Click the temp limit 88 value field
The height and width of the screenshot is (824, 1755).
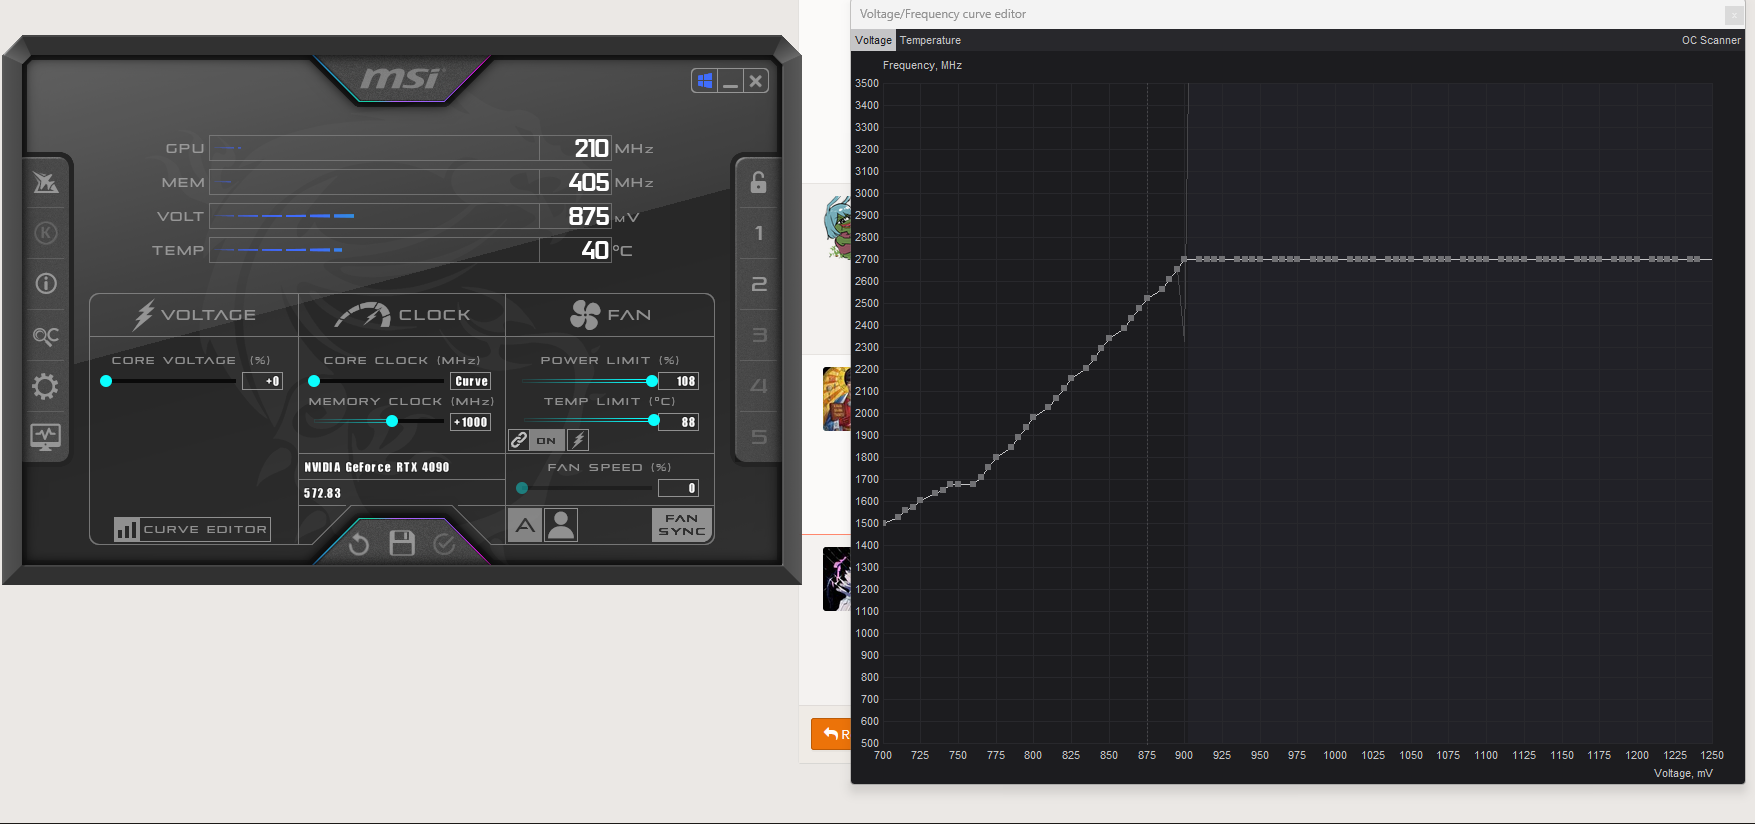click(679, 422)
